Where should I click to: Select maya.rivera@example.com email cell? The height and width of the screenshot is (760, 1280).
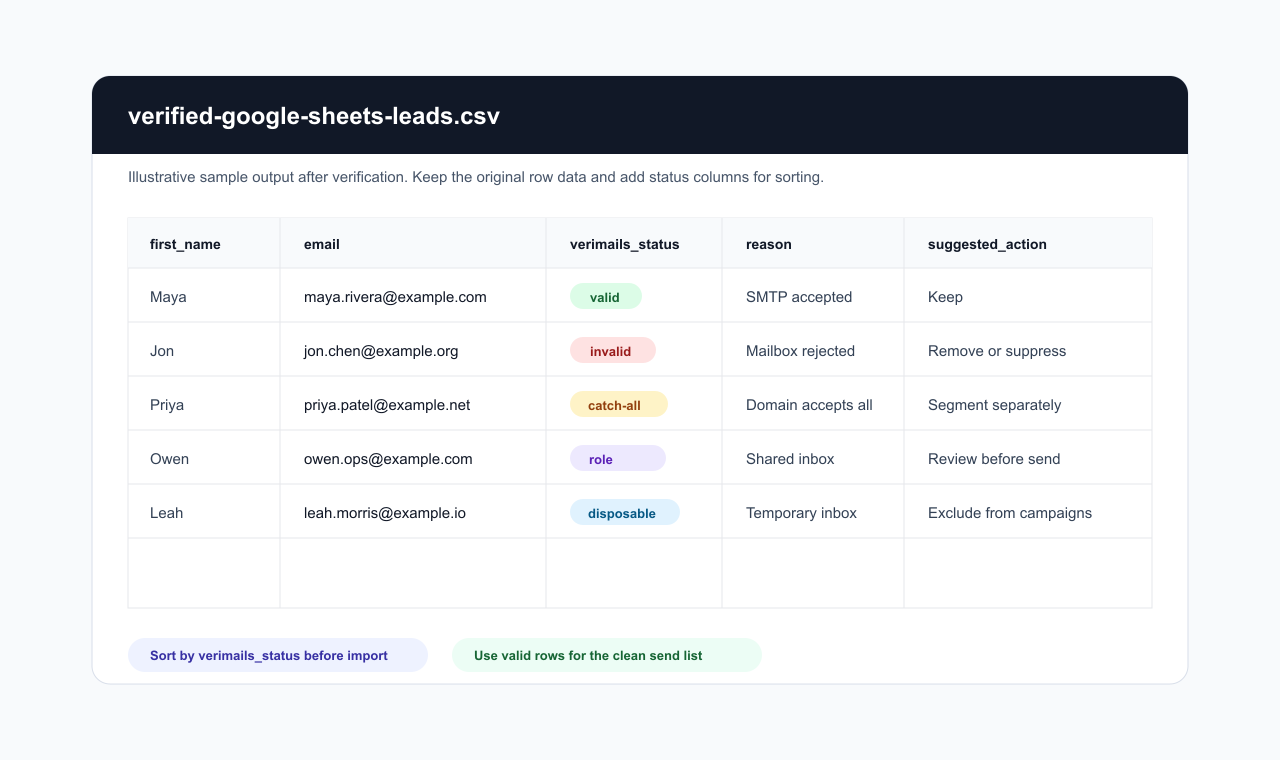click(x=413, y=296)
